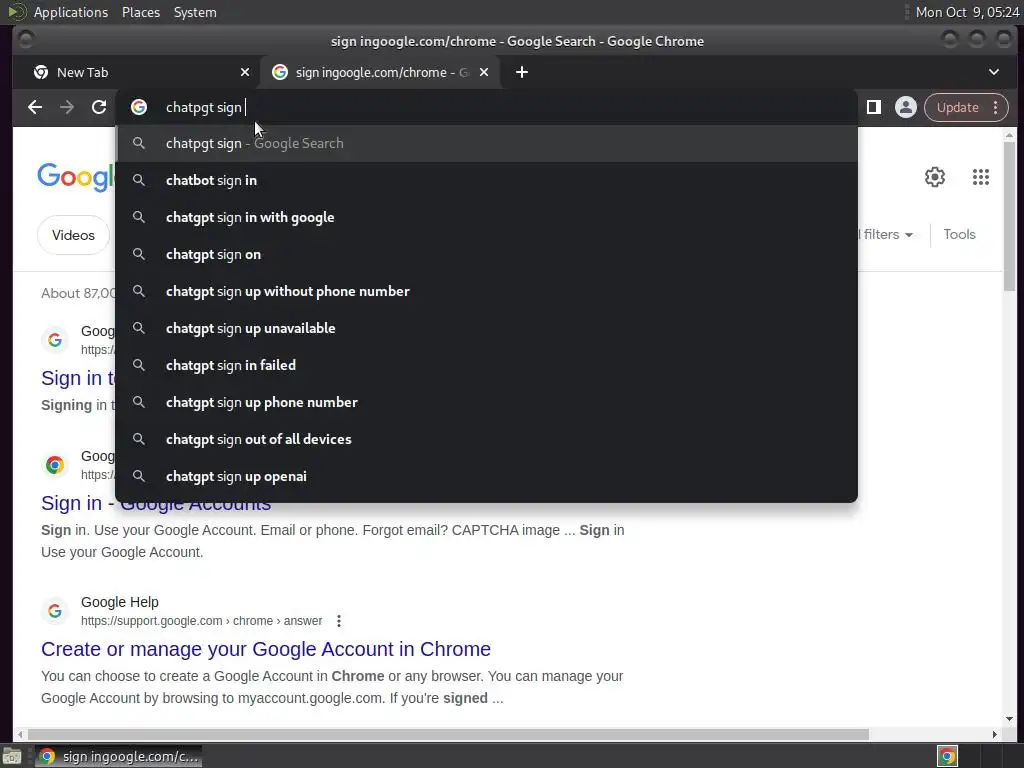Click the clock Mon Oct 9, 05:24
Screen dimensions: 1024x768
pos(967,12)
